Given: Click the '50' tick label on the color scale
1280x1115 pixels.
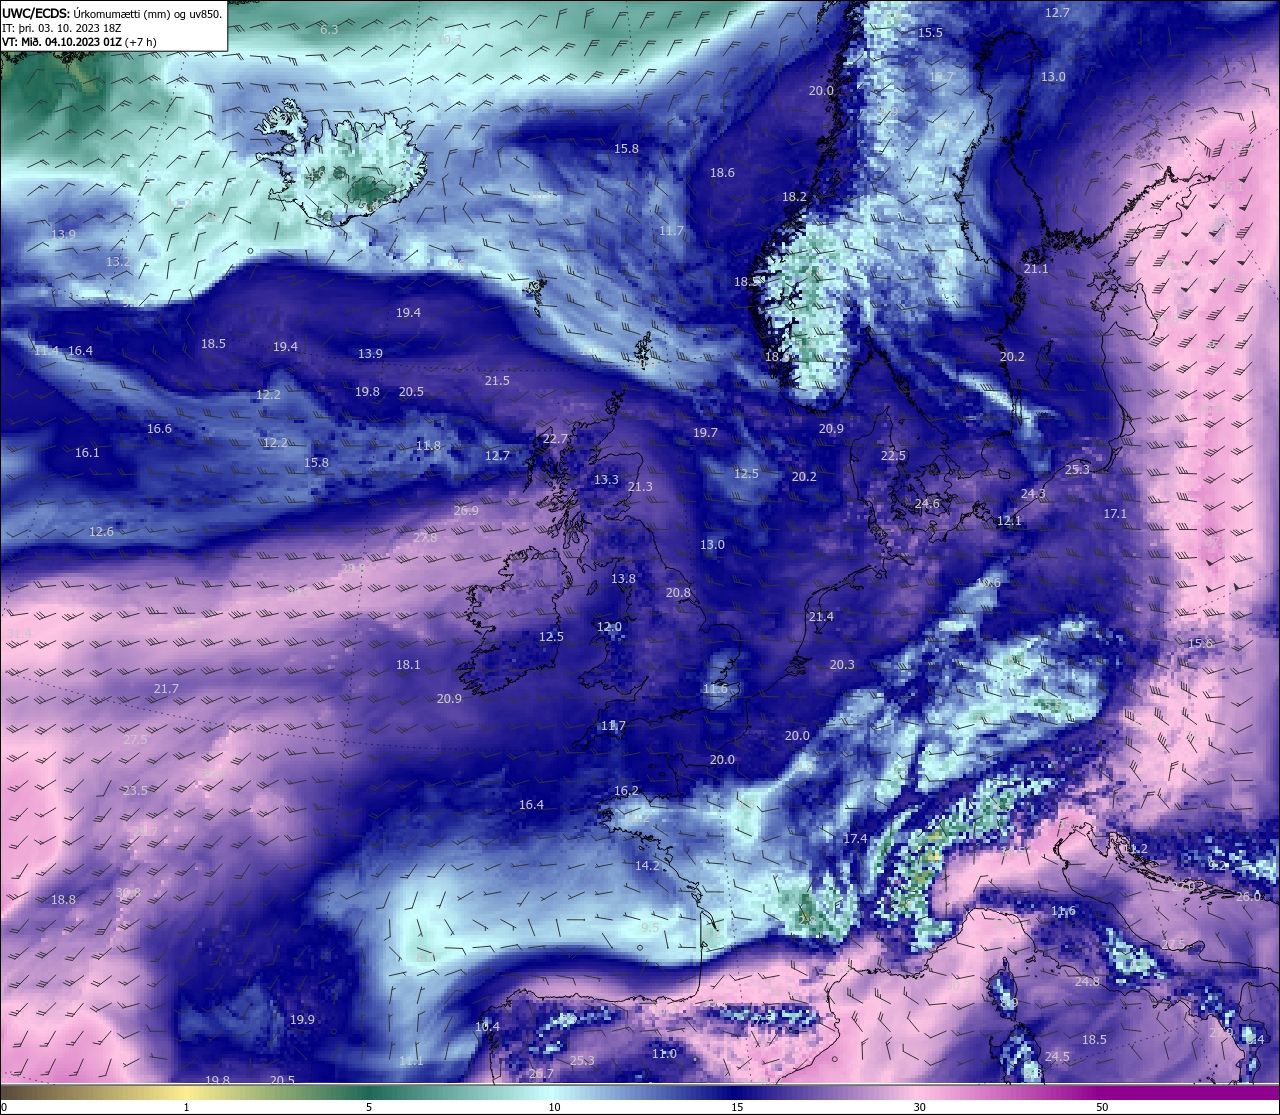Looking at the screenshot, I should click(x=1102, y=1107).
